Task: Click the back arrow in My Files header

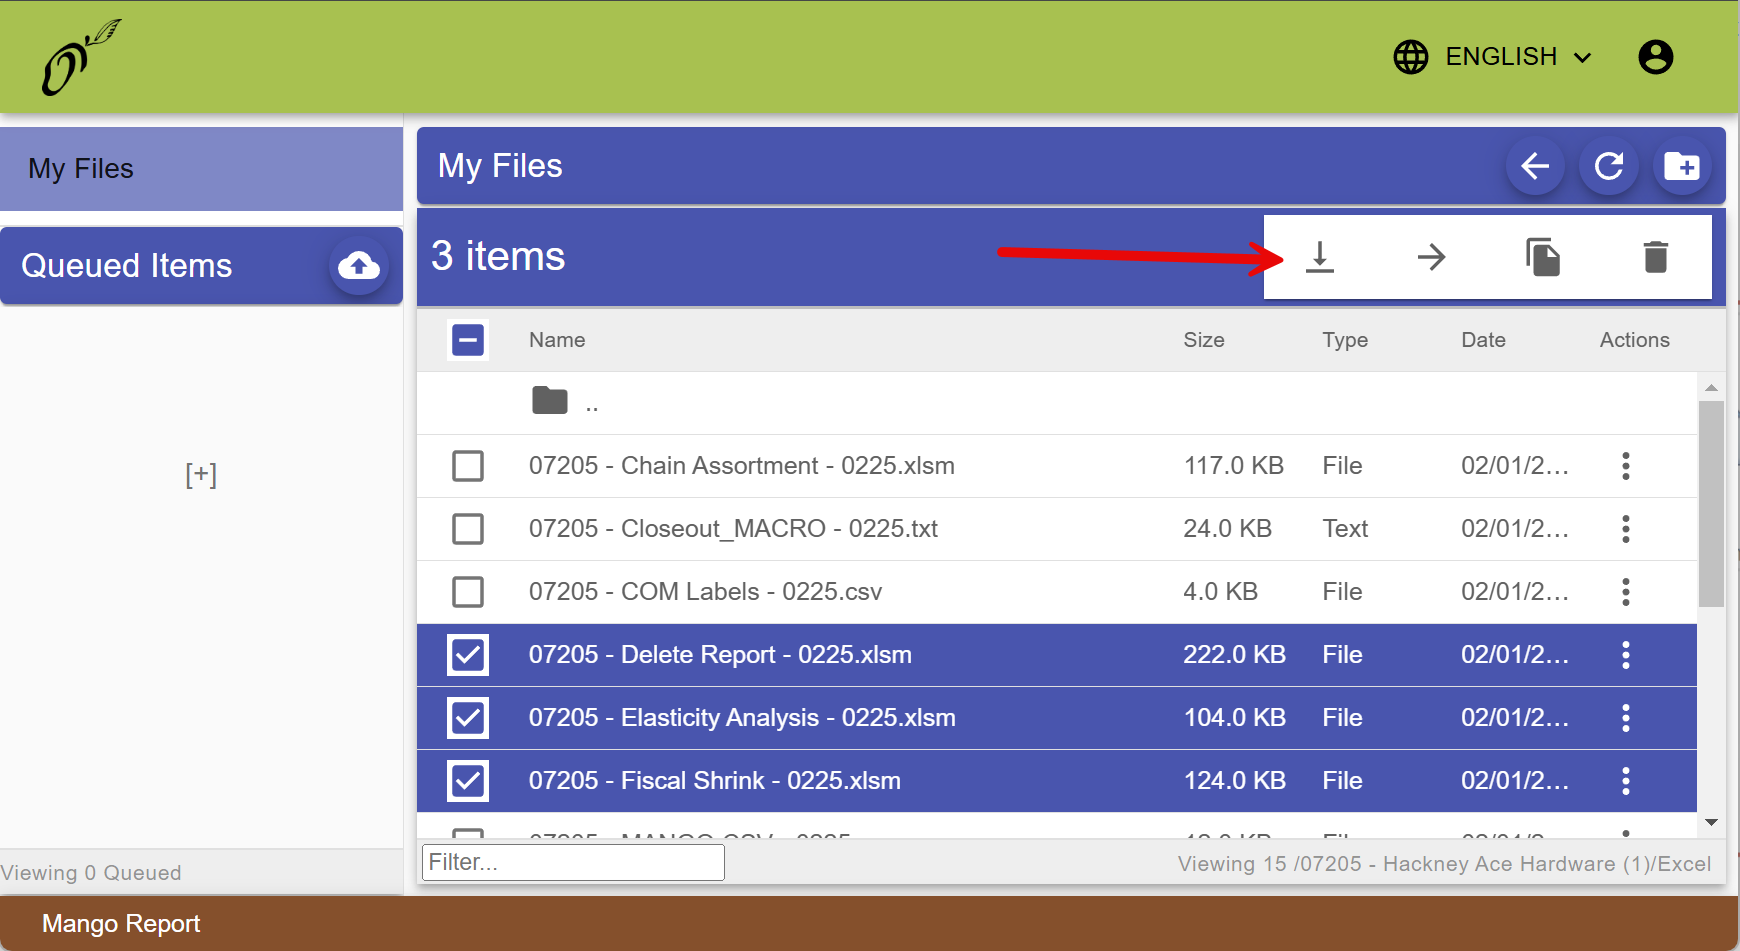Action: click(x=1535, y=166)
